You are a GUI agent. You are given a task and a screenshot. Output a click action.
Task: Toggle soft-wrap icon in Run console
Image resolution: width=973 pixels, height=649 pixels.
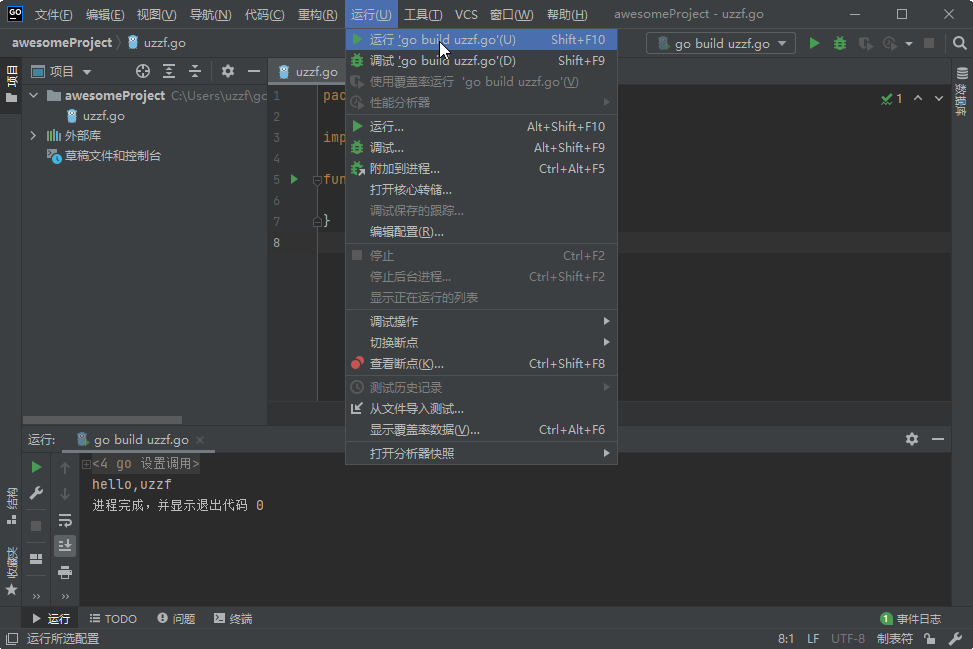(65, 520)
